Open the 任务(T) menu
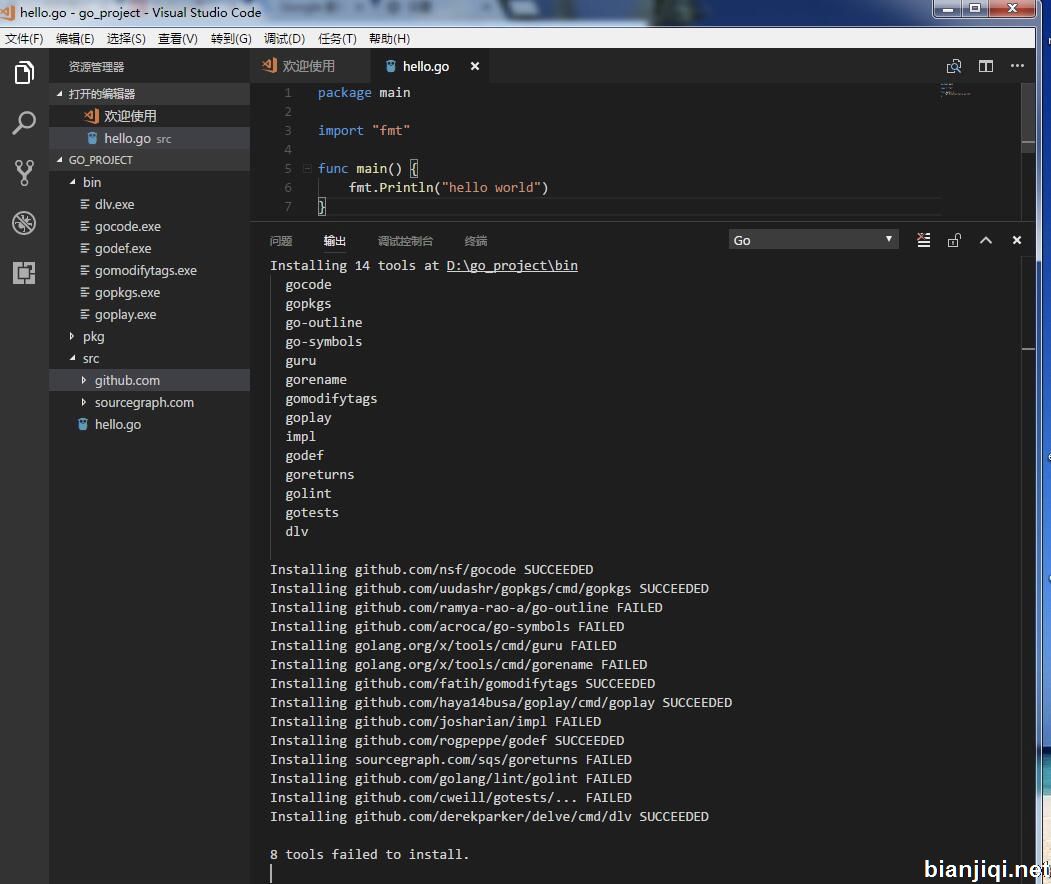Image resolution: width=1051 pixels, height=884 pixels. pos(336,38)
